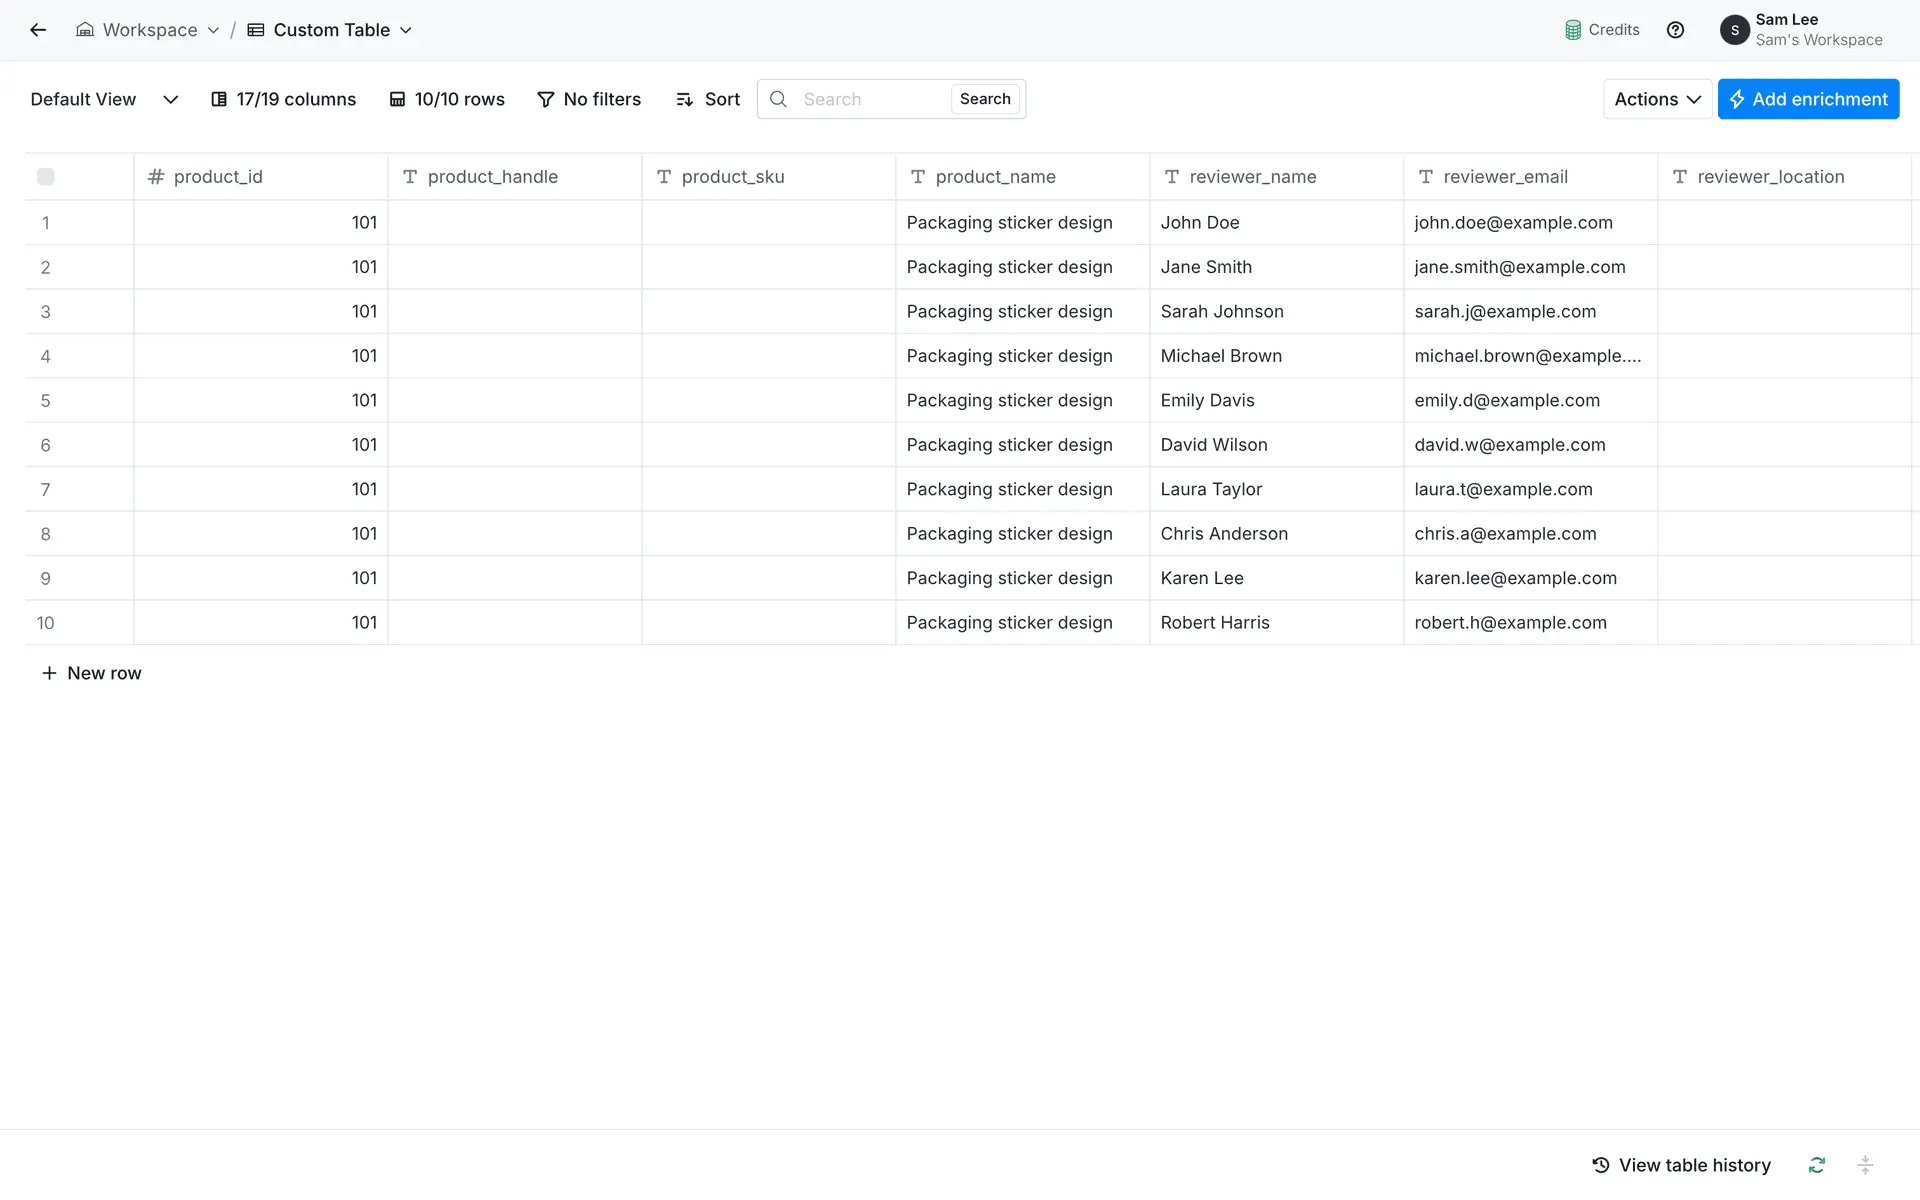
Task: Click the Sort option in toolbar
Action: coord(708,99)
